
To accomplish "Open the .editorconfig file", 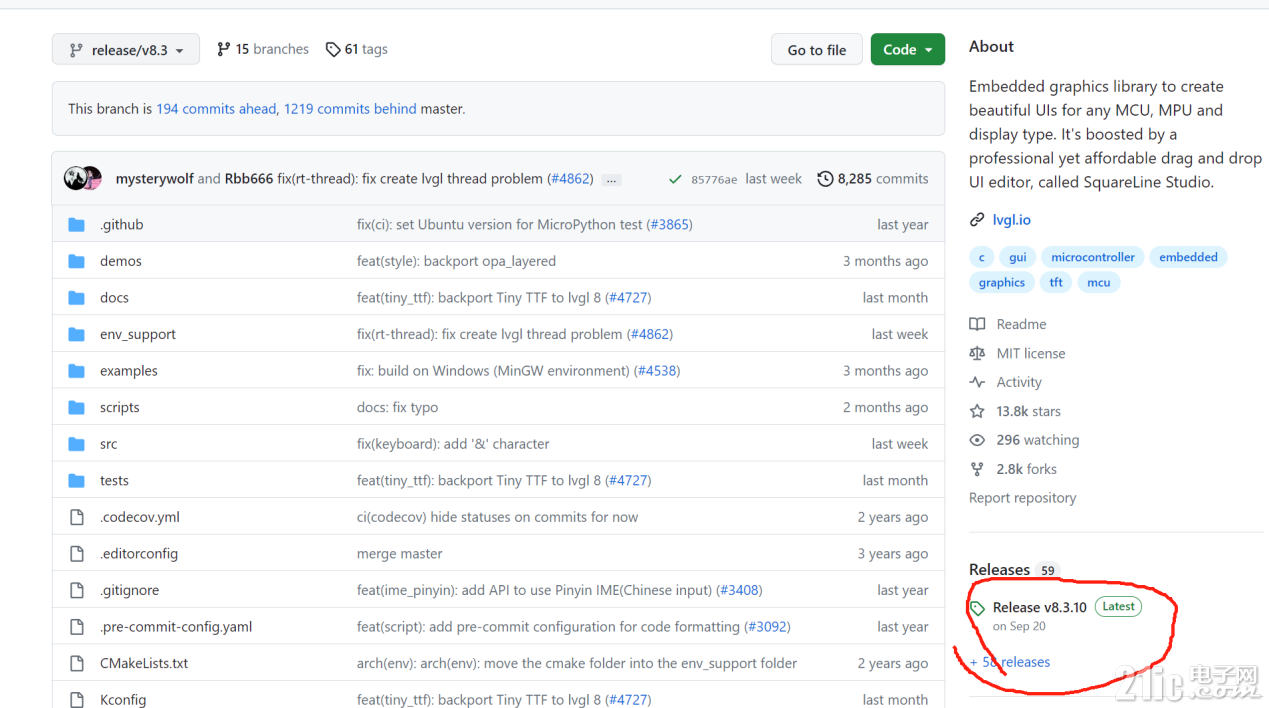I will (x=139, y=554).
